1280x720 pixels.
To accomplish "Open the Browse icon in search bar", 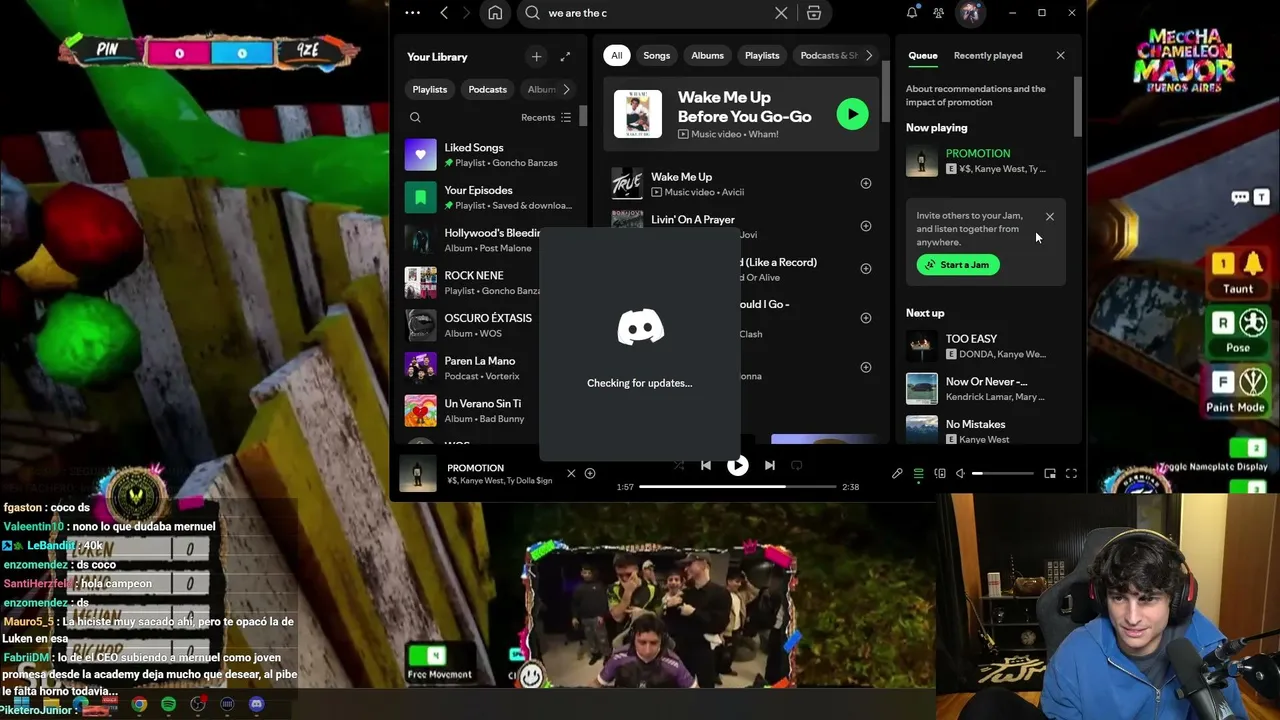I will coord(814,13).
